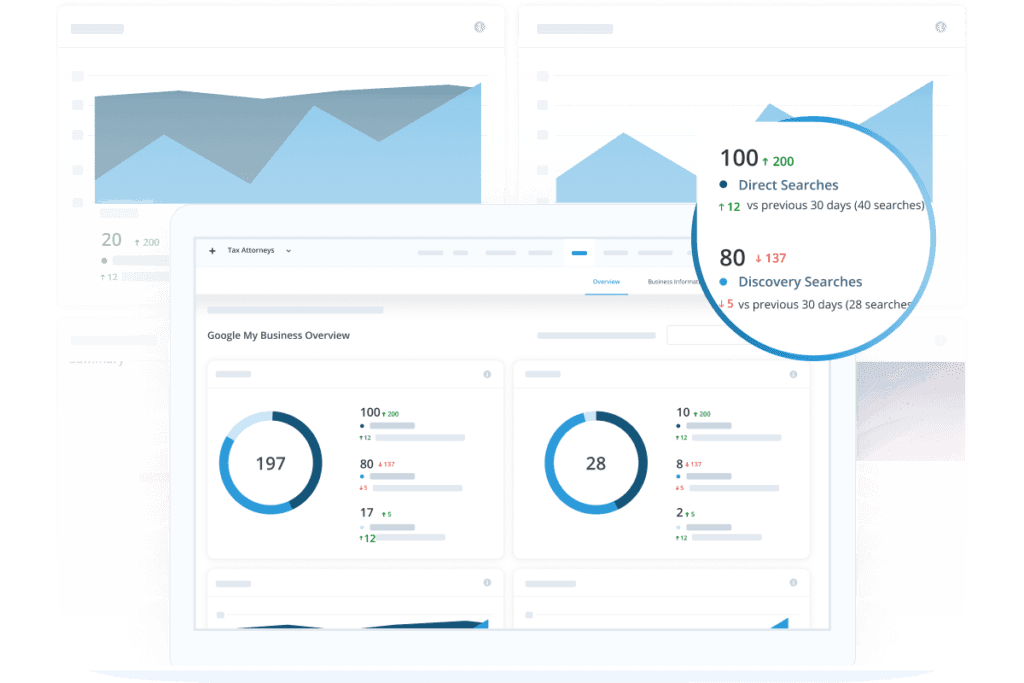The width and height of the screenshot is (1024, 683).
Task: Click the plus icon beside Tax Attorneys
Action: pyautogui.click(x=211, y=250)
